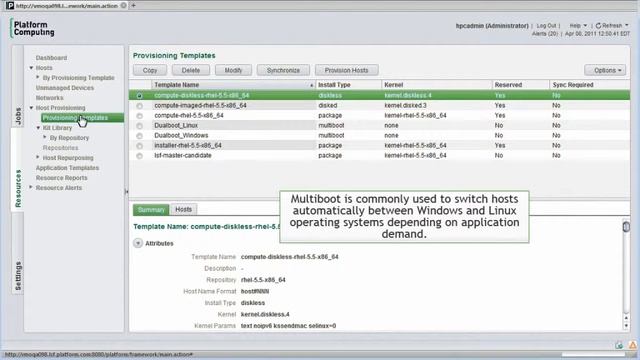Select the Dualboot_Linux radio button
This screenshot has height=360, width=640.
pos(140,126)
